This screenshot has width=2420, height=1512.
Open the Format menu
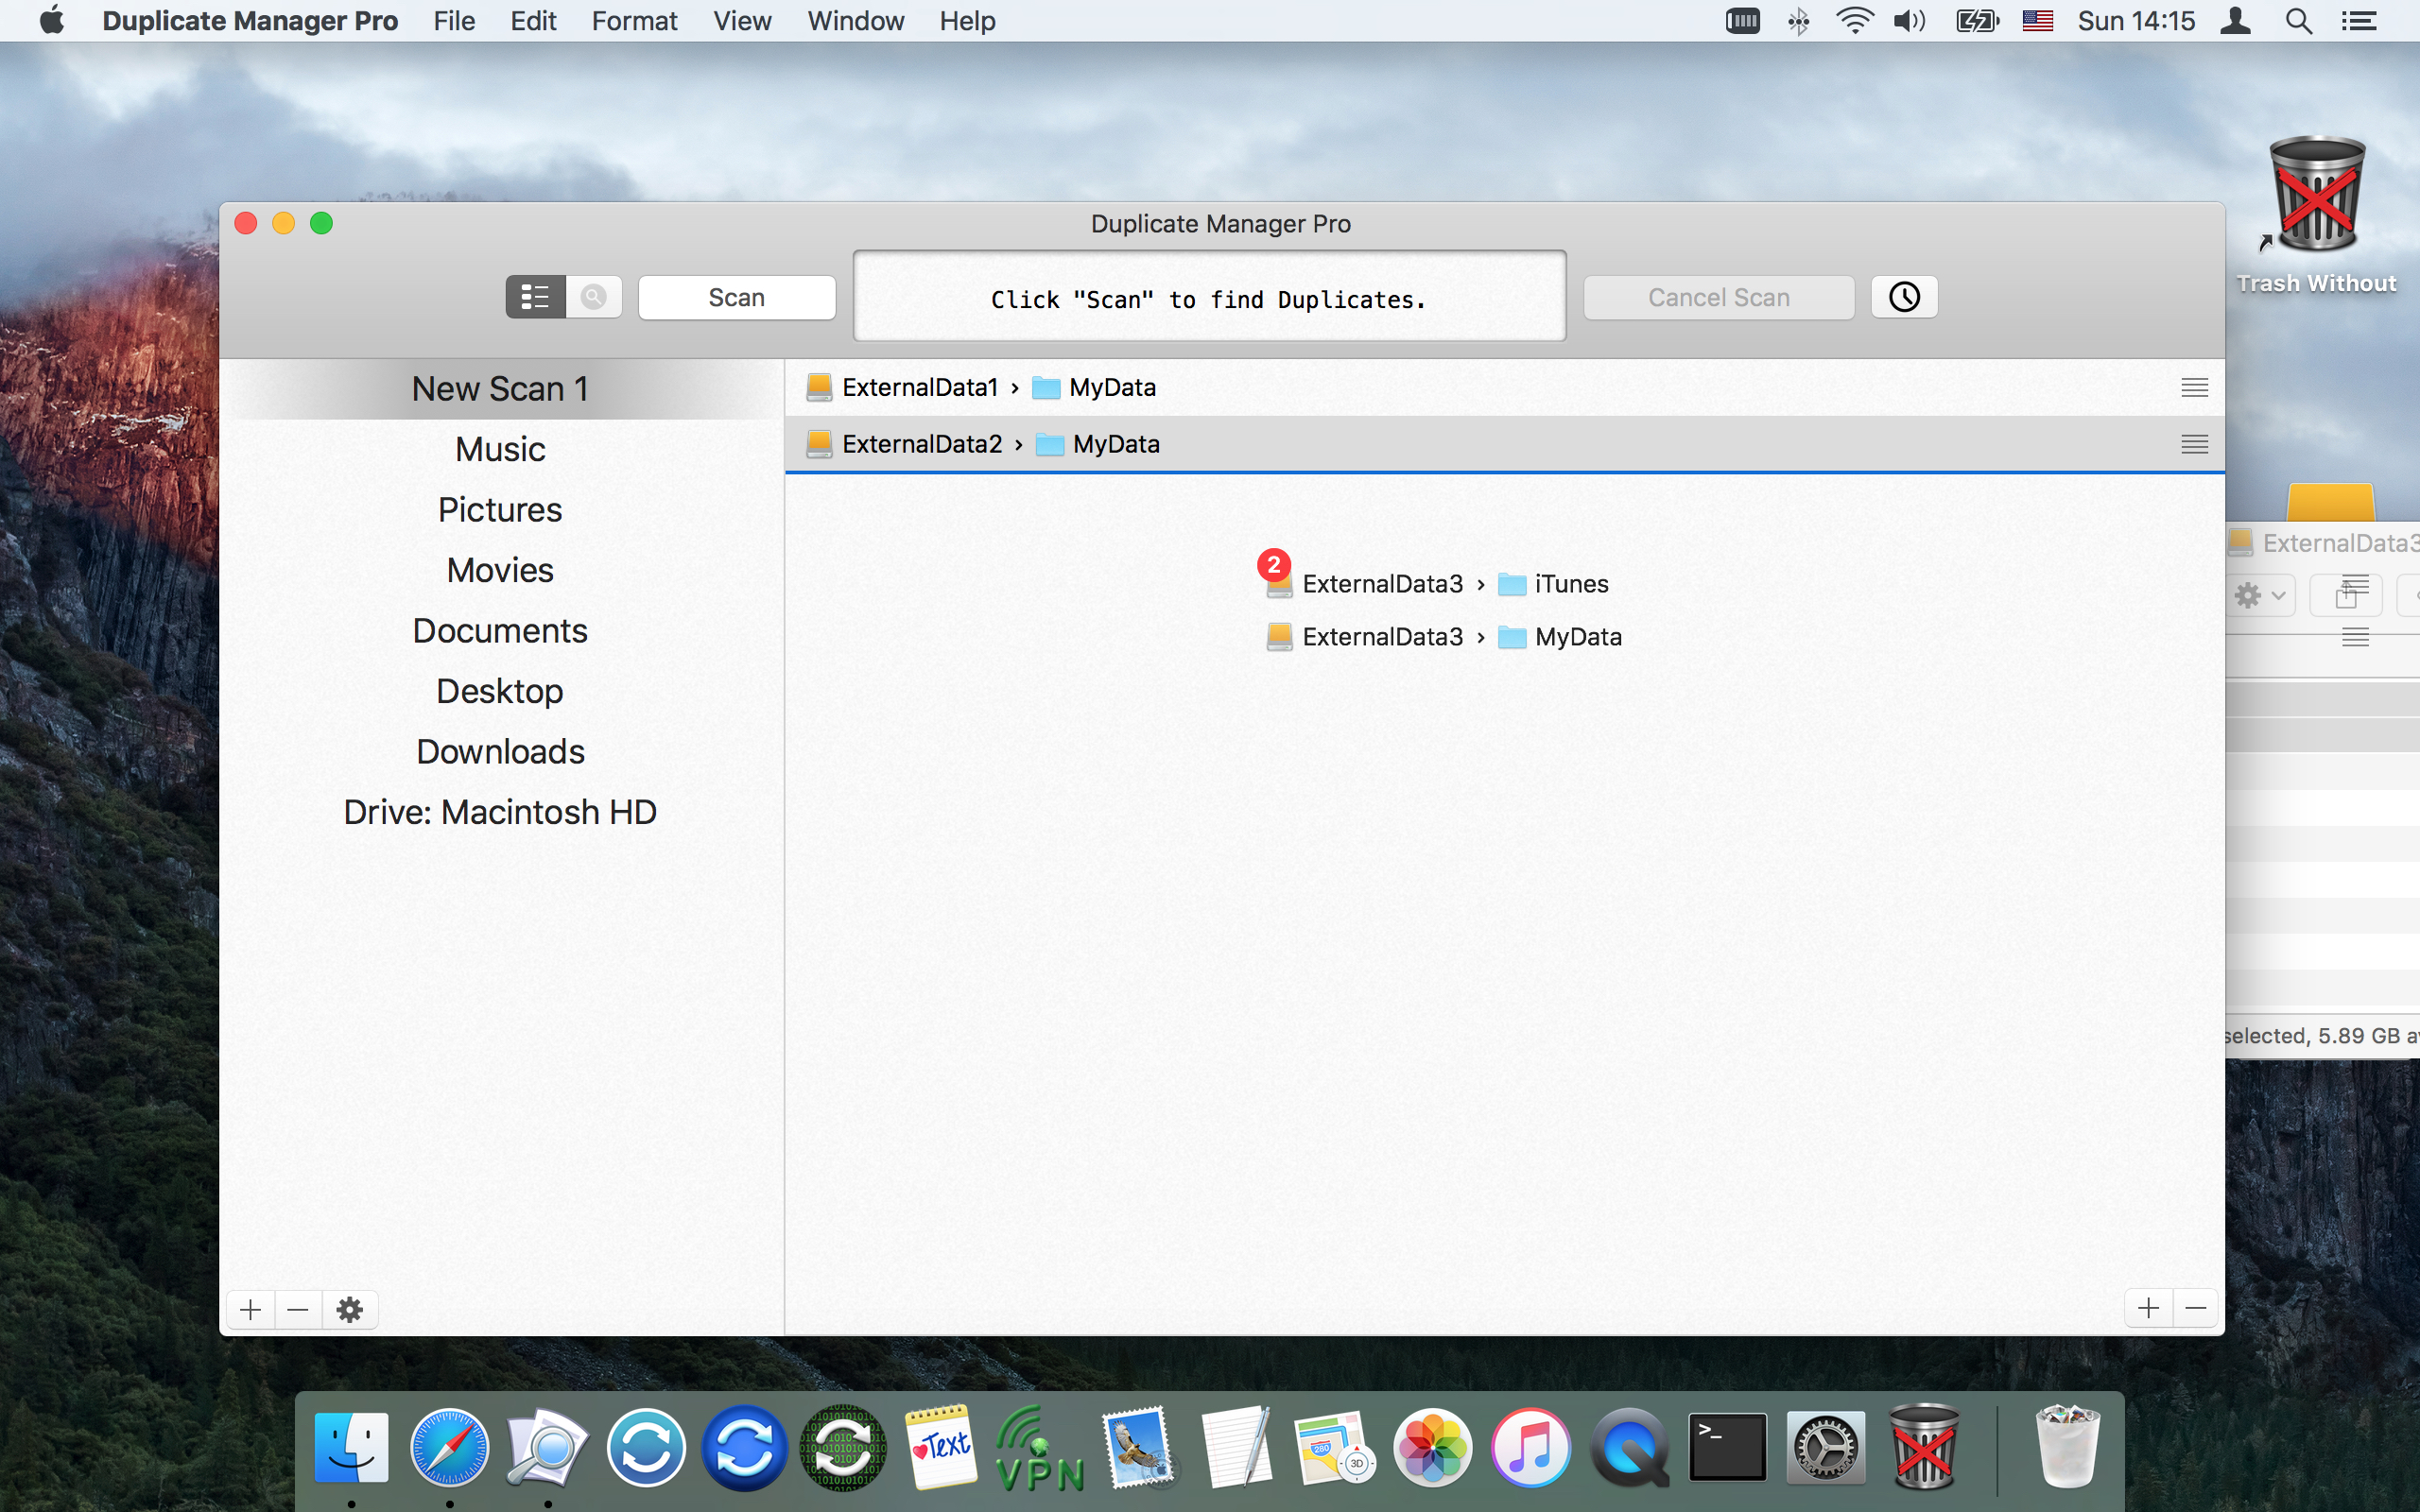[634, 21]
